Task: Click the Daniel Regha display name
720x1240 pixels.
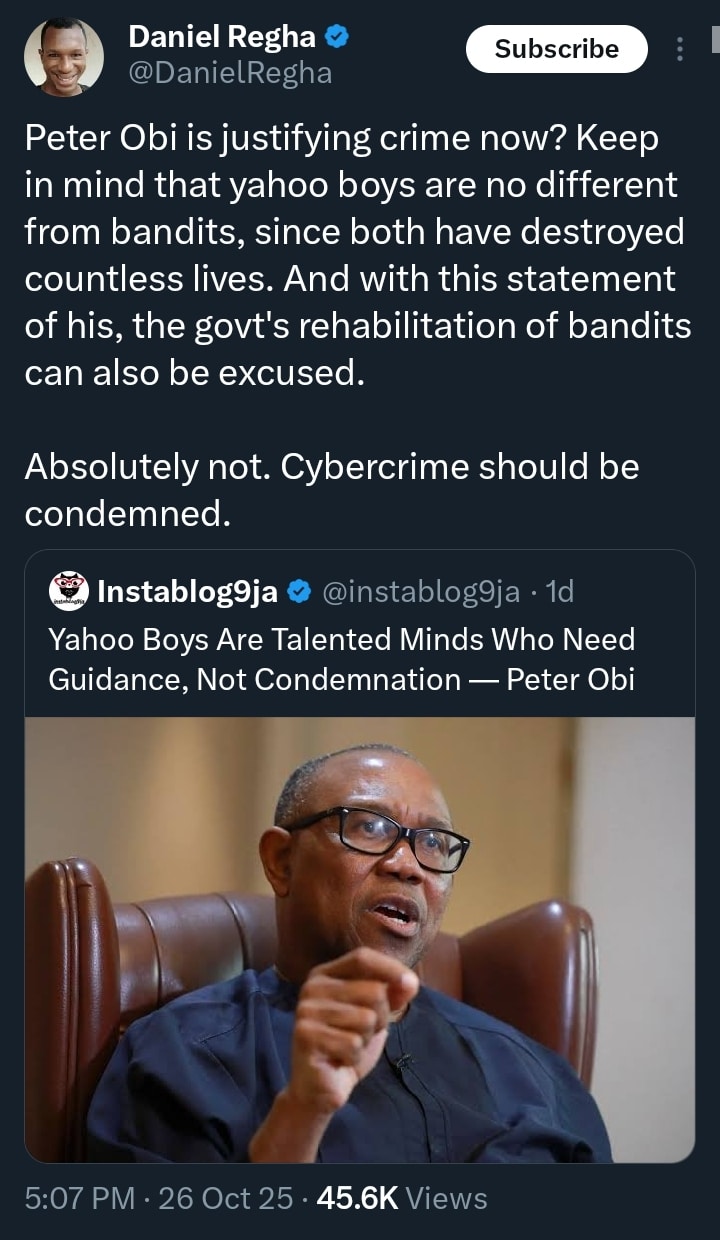Action: [222, 38]
